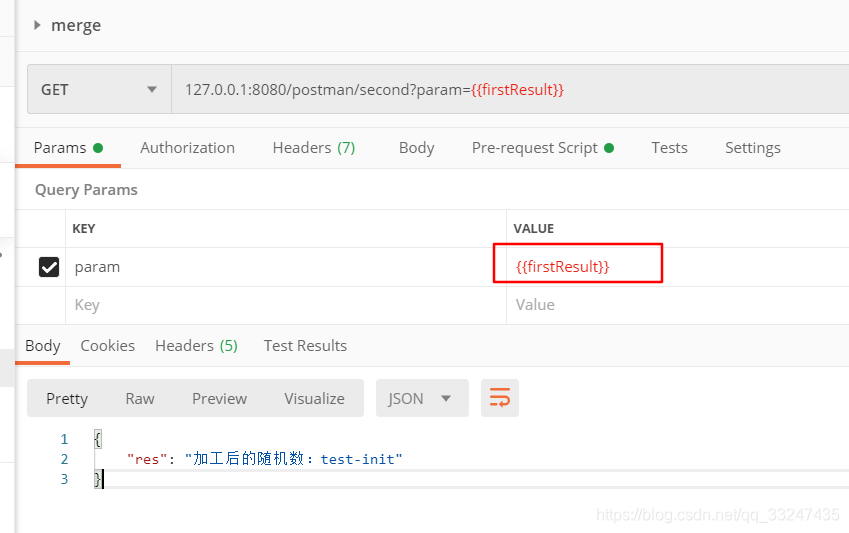Switch to the Params tab
This screenshot has width=849, height=533.
click(x=68, y=148)
